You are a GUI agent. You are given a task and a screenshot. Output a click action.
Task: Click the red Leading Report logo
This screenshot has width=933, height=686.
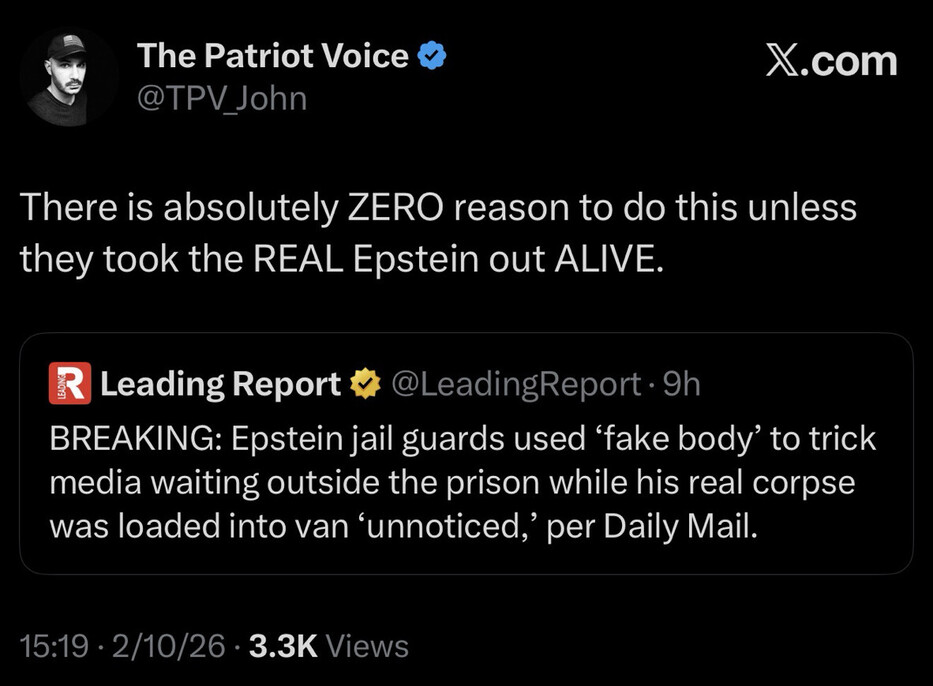70,384
